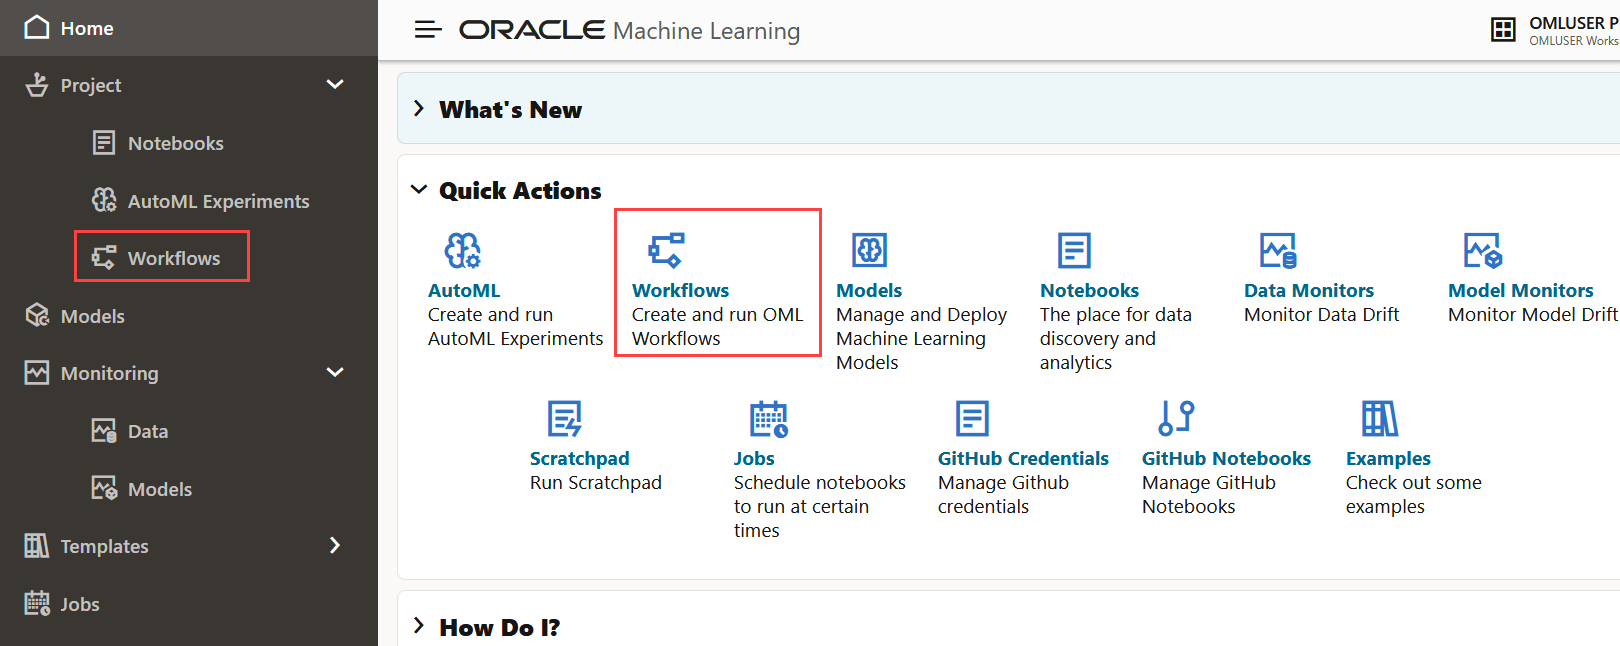Open the Home label in sidebar
1620x646 pixels.
87,29
